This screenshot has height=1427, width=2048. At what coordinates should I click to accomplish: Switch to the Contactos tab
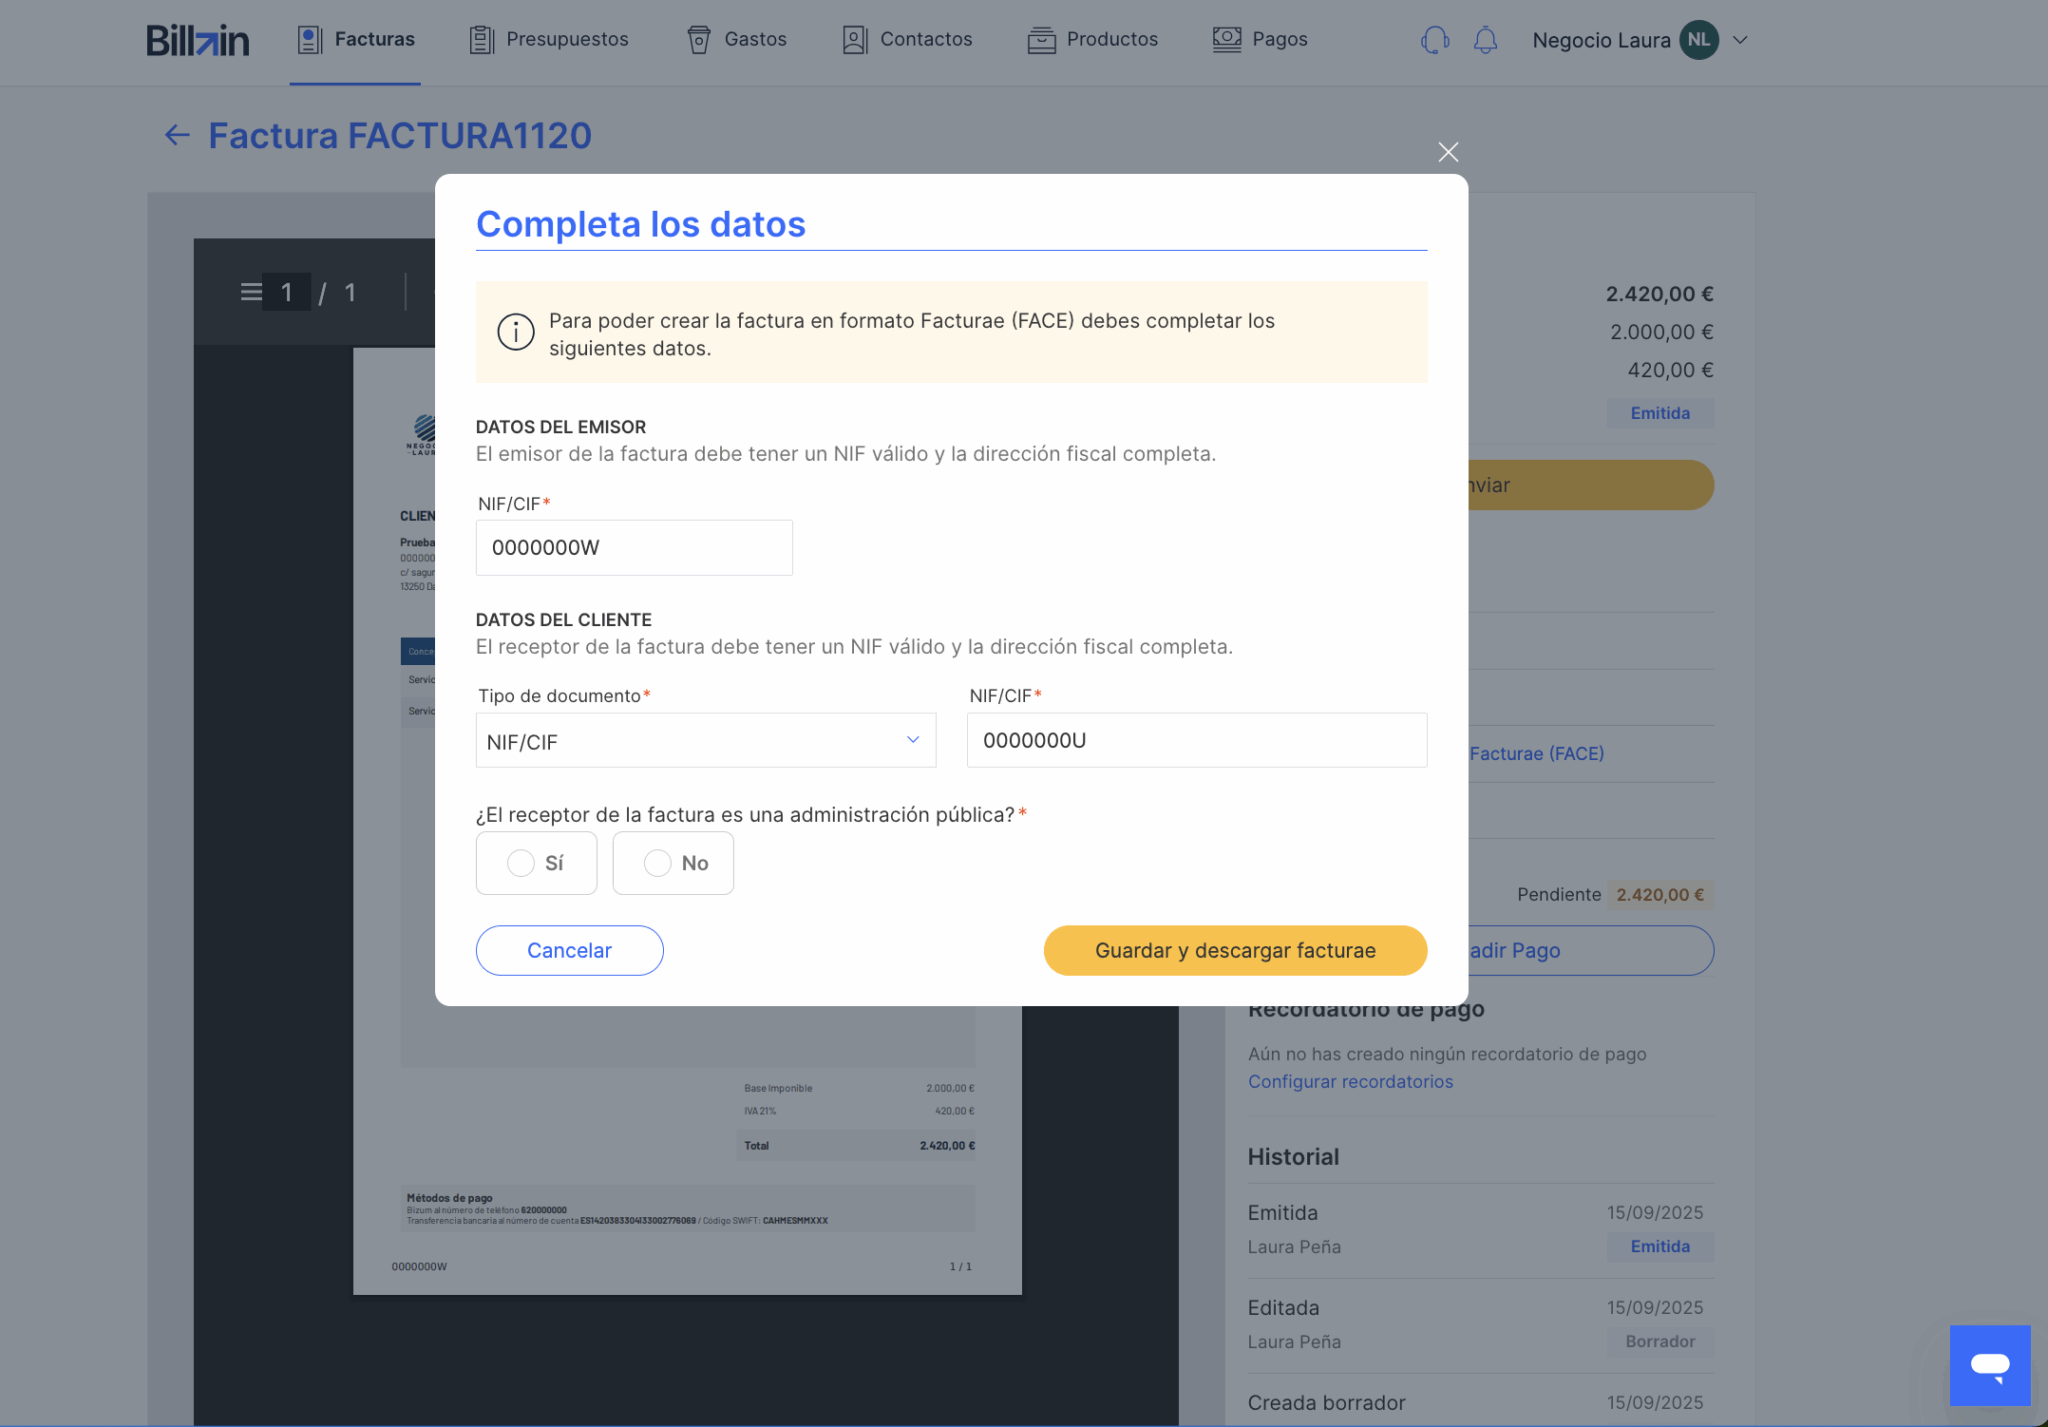click(x=907, y=40)
